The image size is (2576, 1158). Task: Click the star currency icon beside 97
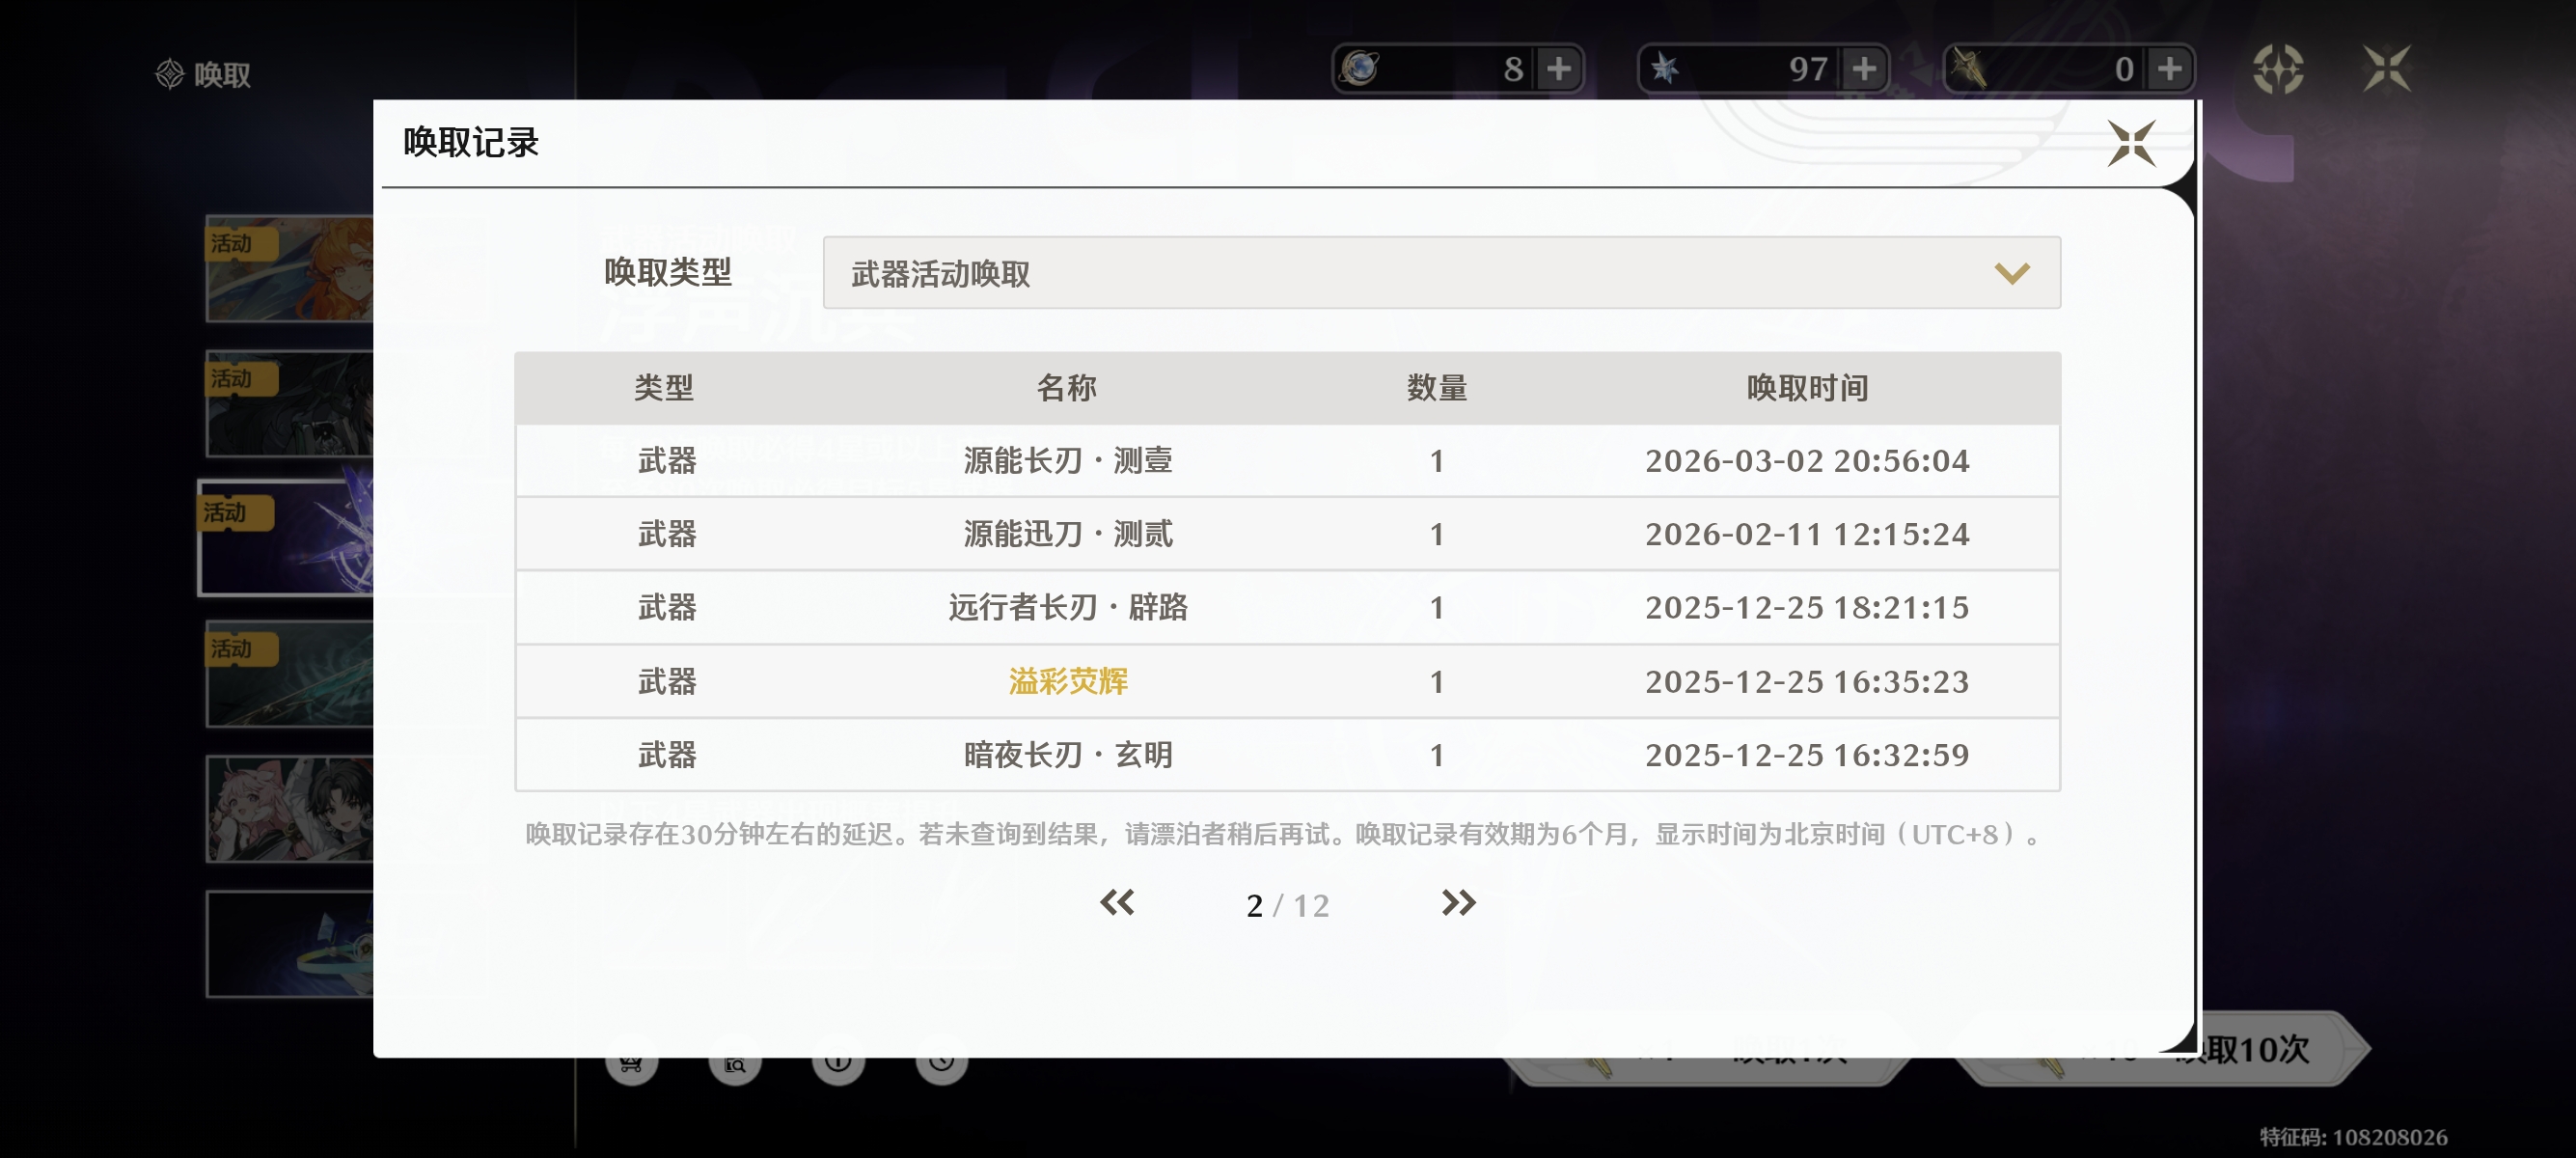[1665, 69]
